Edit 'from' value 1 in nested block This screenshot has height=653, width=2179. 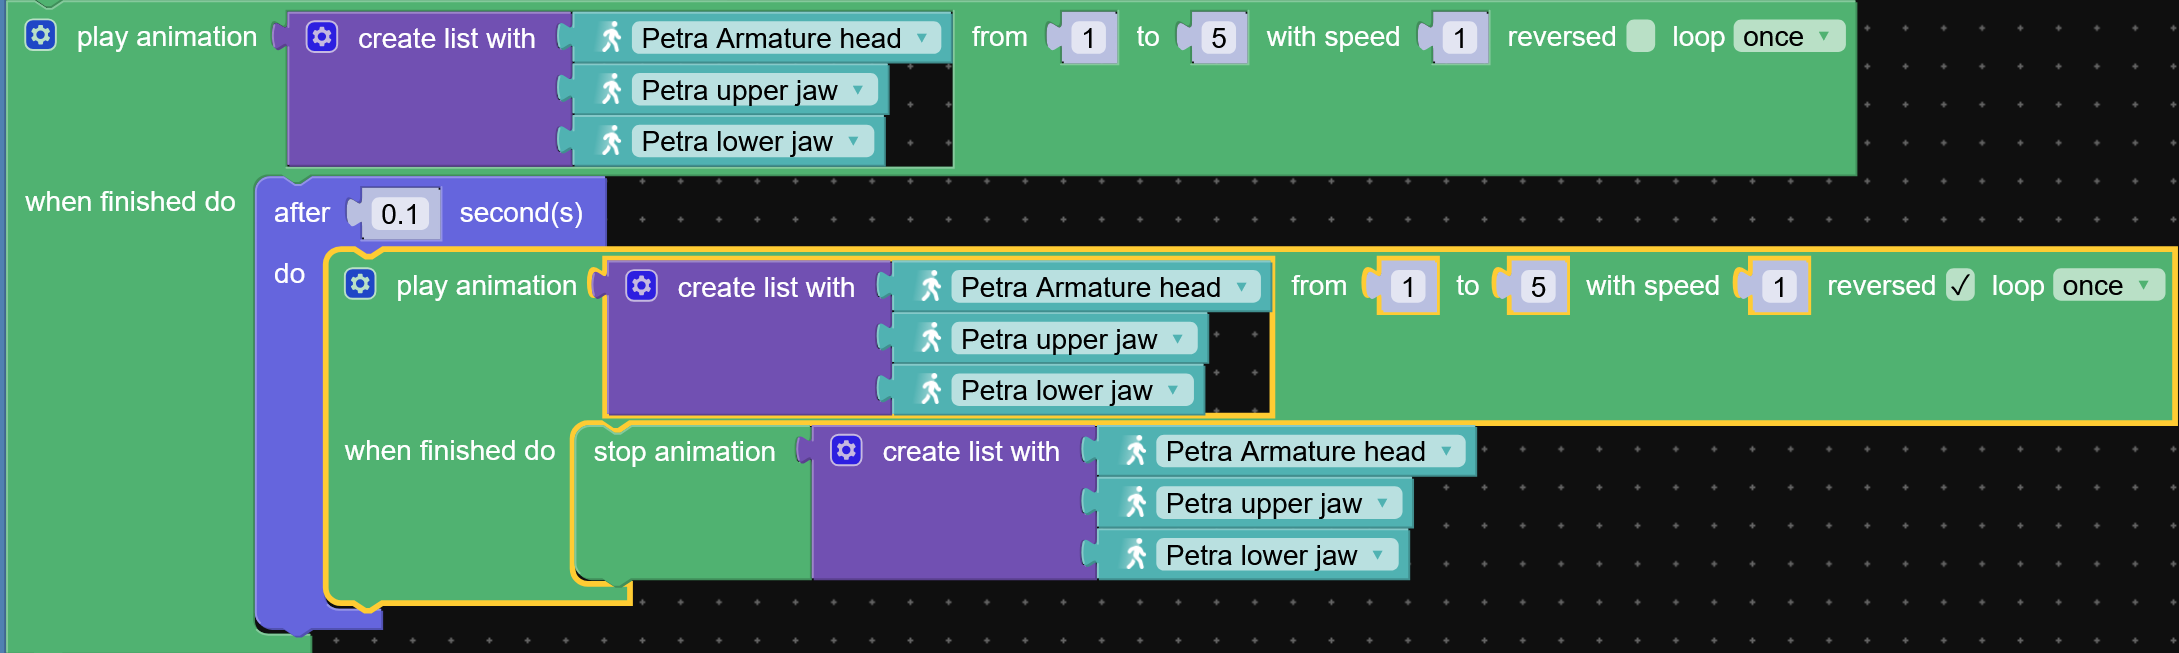[1408, 287]
